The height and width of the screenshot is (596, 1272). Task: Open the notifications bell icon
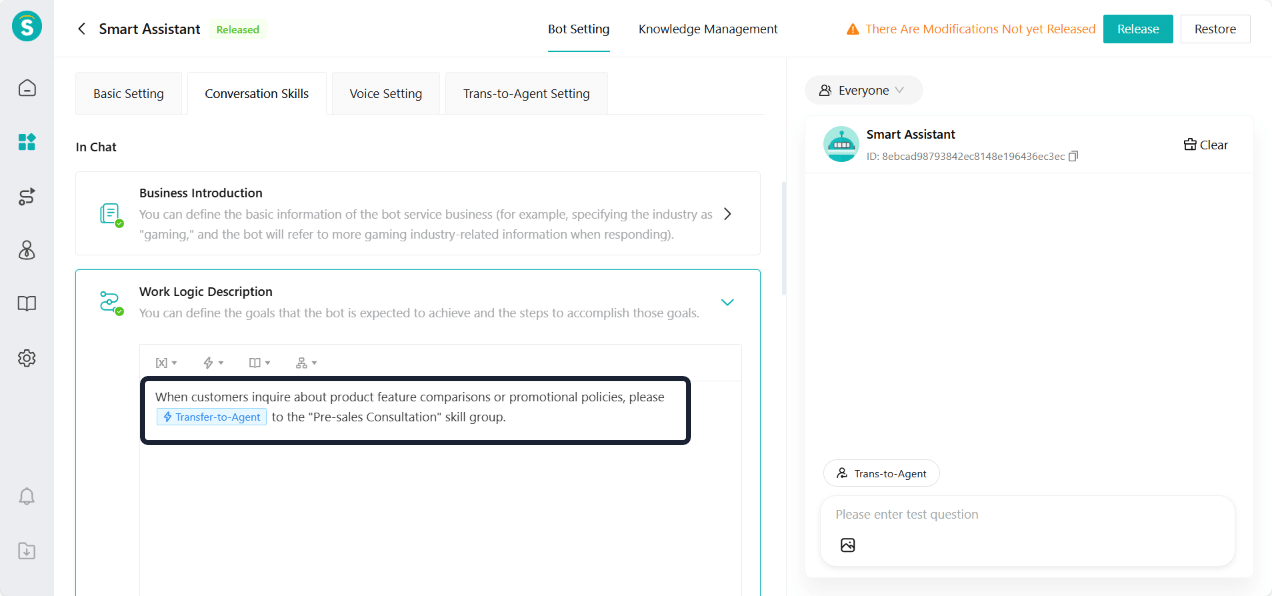(x=27, y=497)
